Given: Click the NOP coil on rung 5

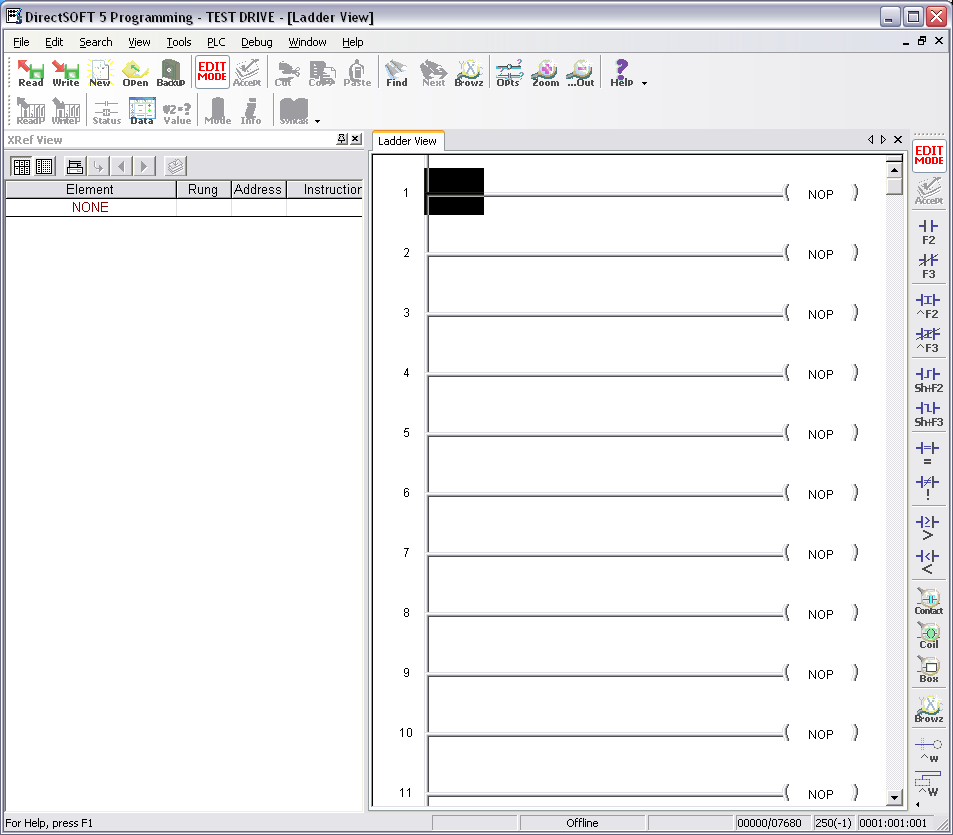Looking at the screenshot, I should [821, 434].
